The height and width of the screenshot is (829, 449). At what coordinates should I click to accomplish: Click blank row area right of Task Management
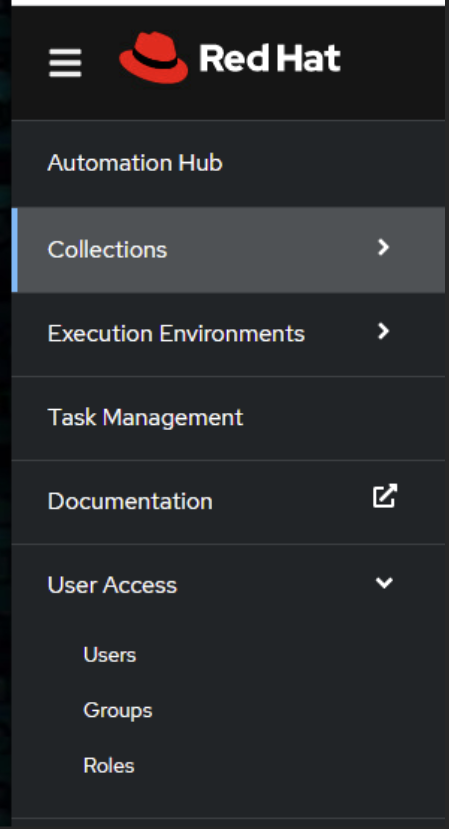(x=344, y=418)
